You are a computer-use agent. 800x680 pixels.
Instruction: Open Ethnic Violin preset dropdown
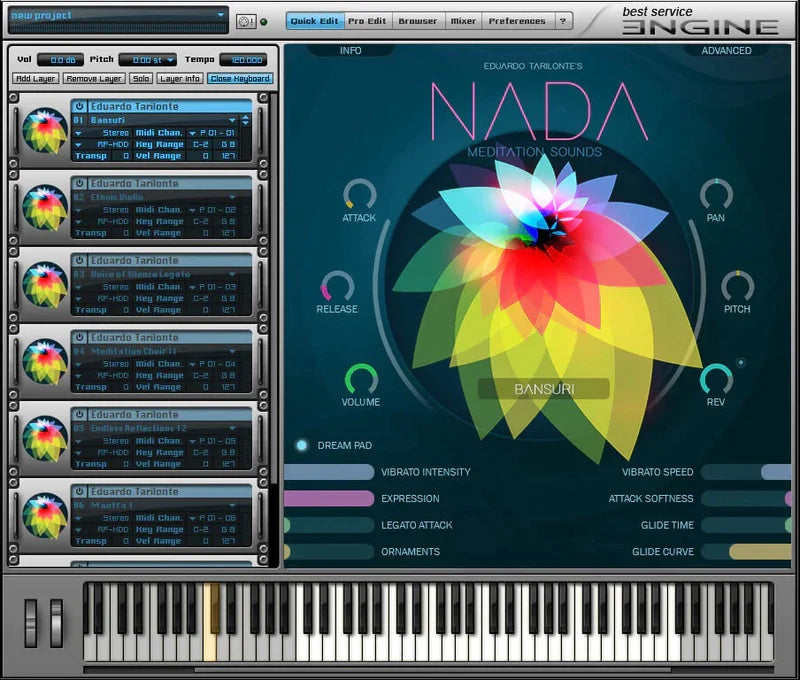233,197
